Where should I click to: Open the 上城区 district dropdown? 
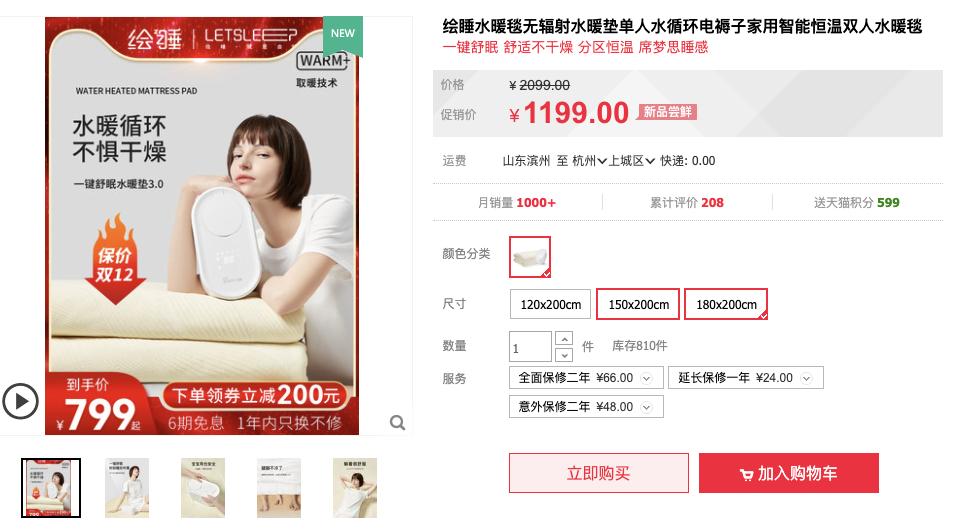coord(631,161)
